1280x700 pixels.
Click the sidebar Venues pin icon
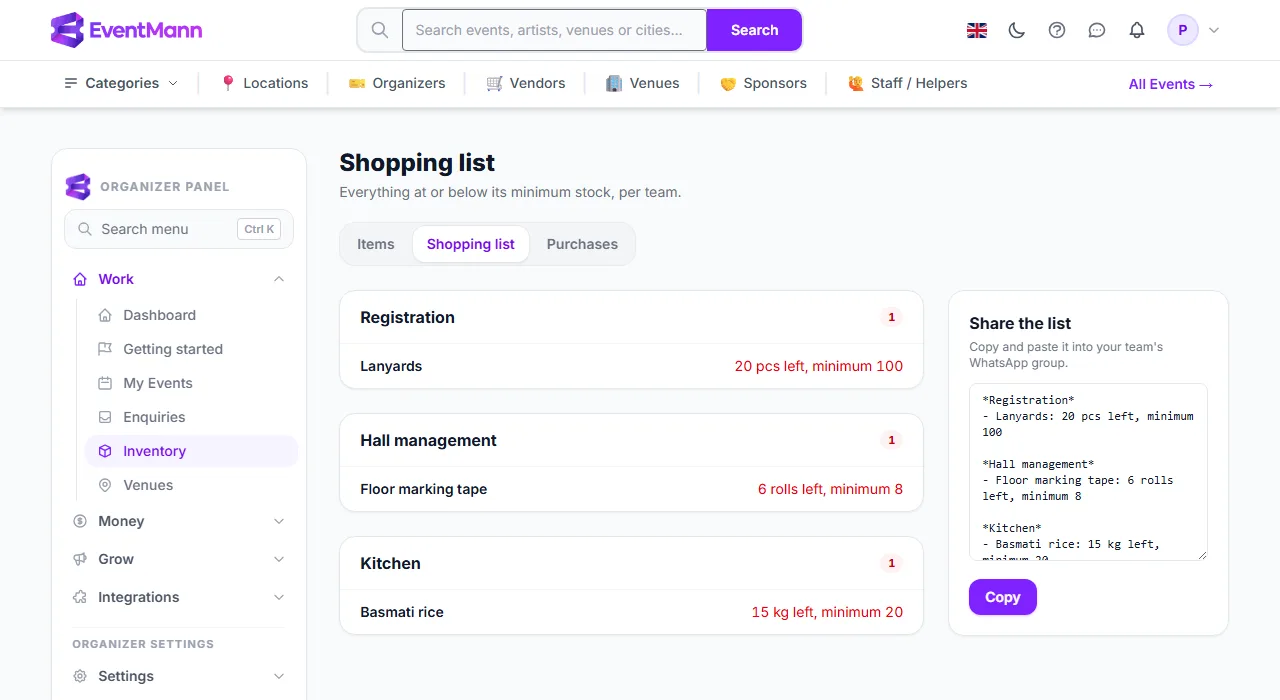coord(105,485)
